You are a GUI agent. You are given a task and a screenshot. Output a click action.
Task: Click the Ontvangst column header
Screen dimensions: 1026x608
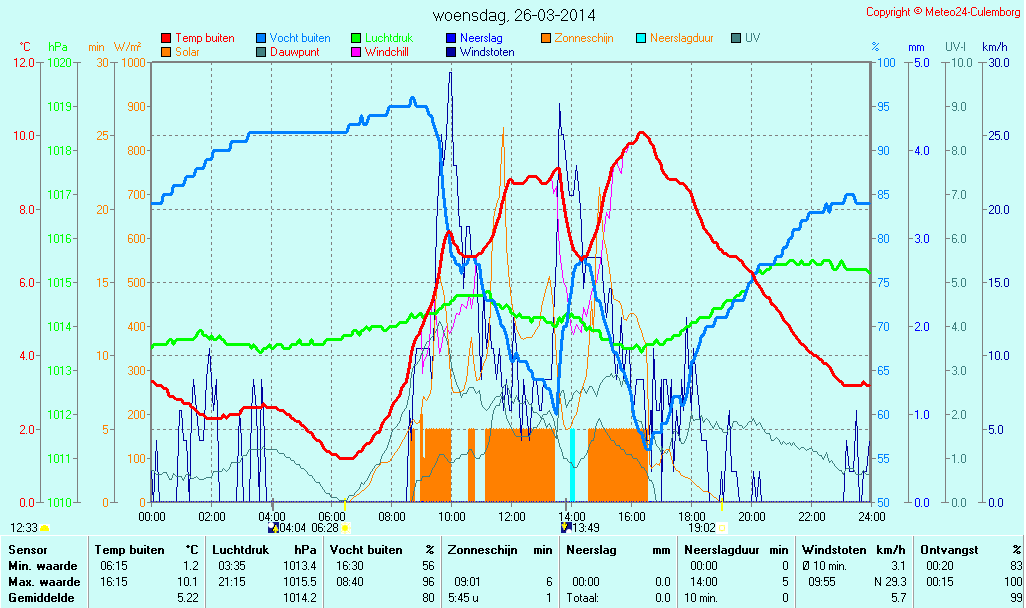[x=946, y=550]
